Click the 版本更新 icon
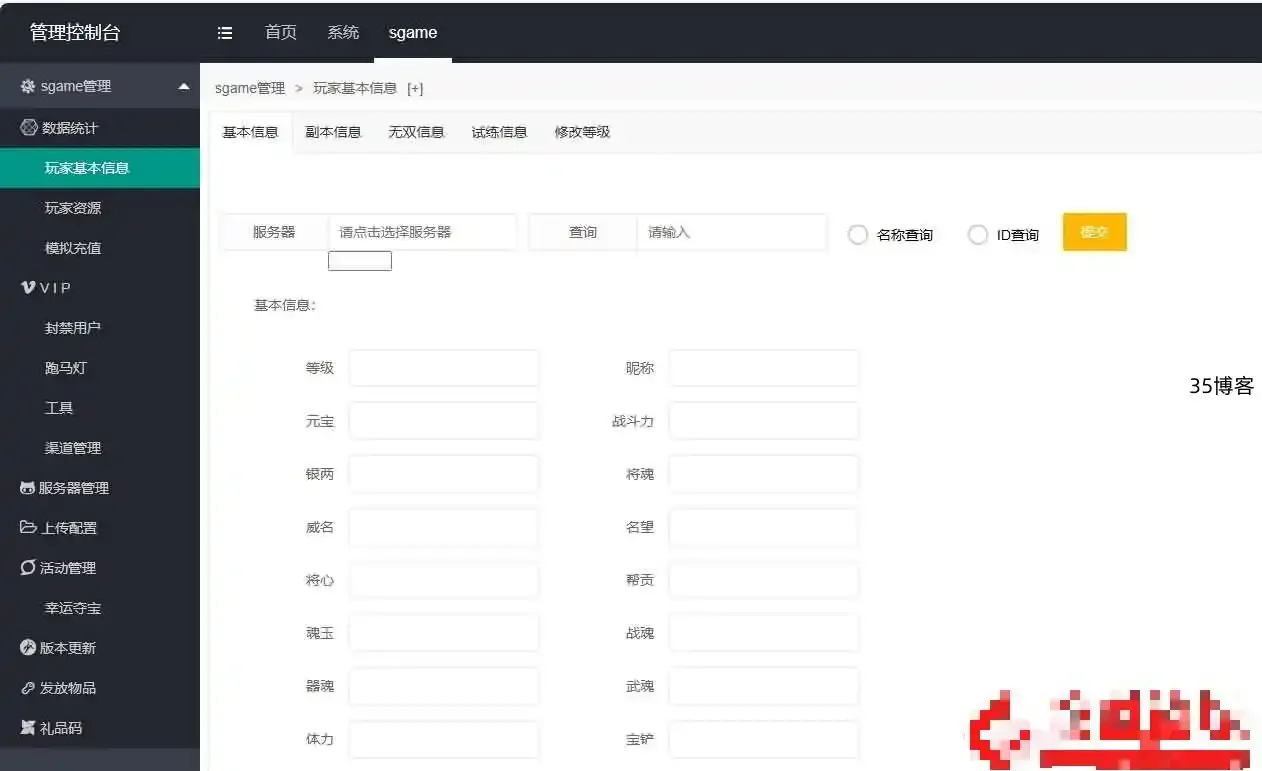The width and height of the screenshot is (1262, 771). click(x=28, y=647)
